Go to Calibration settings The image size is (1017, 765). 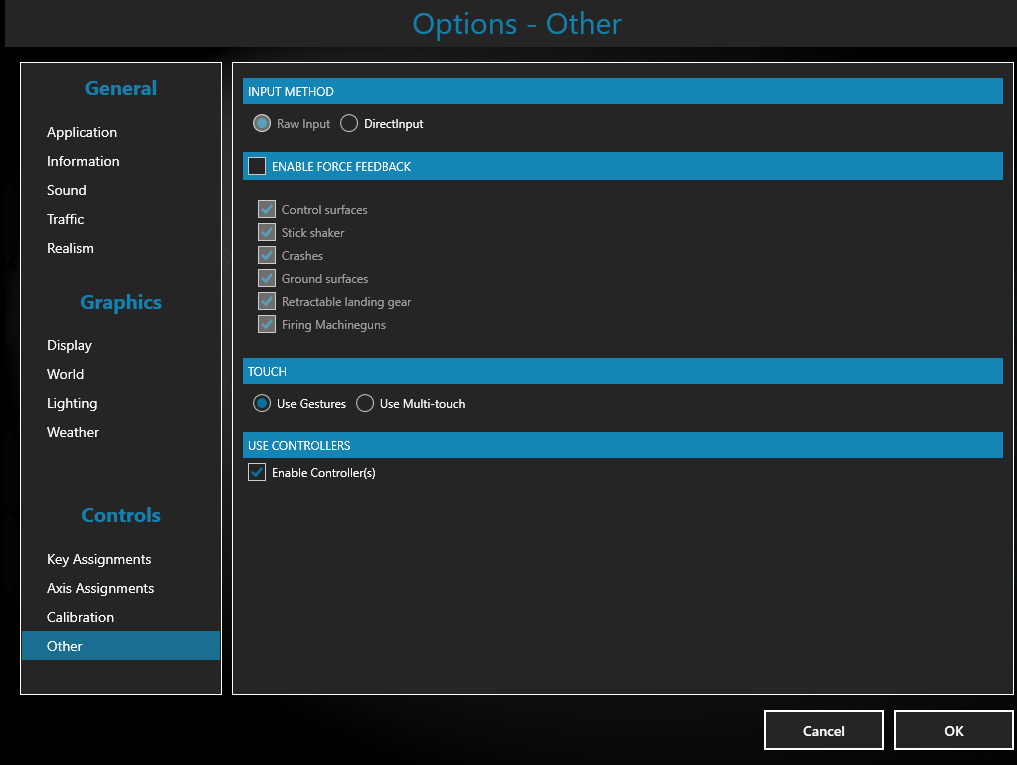coord(80,617)
